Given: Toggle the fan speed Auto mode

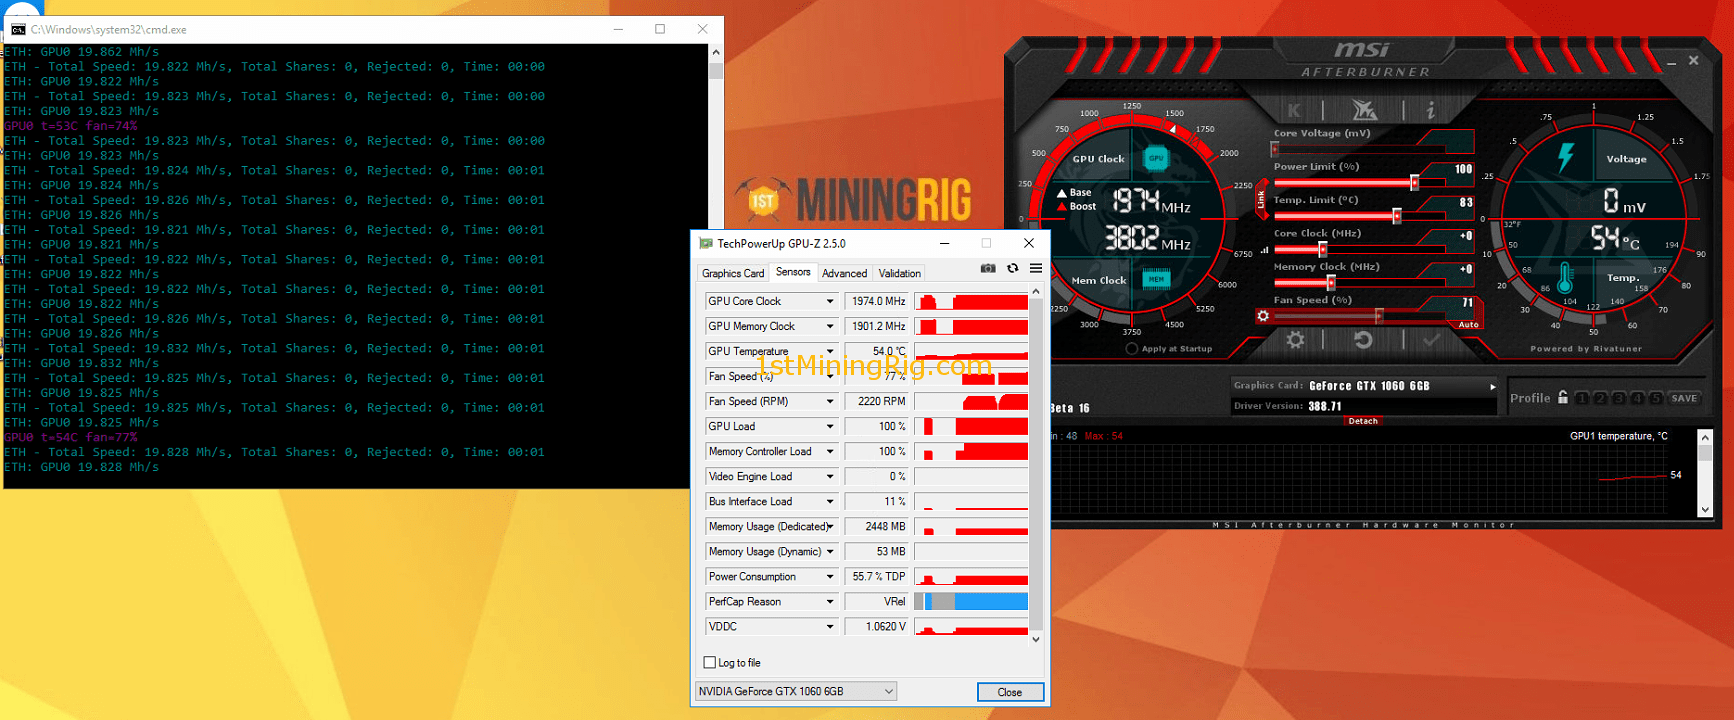Looking at the screenshot, I should 1468,325.
